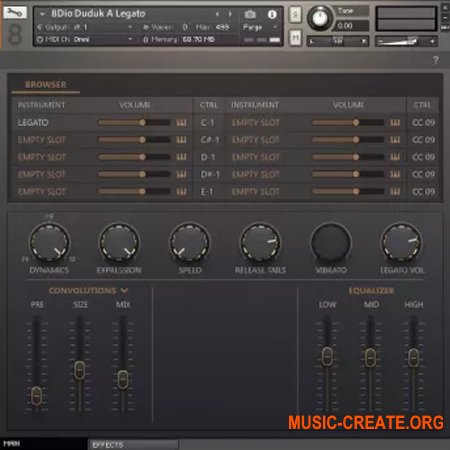Click the keyboard icon in LEGATO row

181,122
